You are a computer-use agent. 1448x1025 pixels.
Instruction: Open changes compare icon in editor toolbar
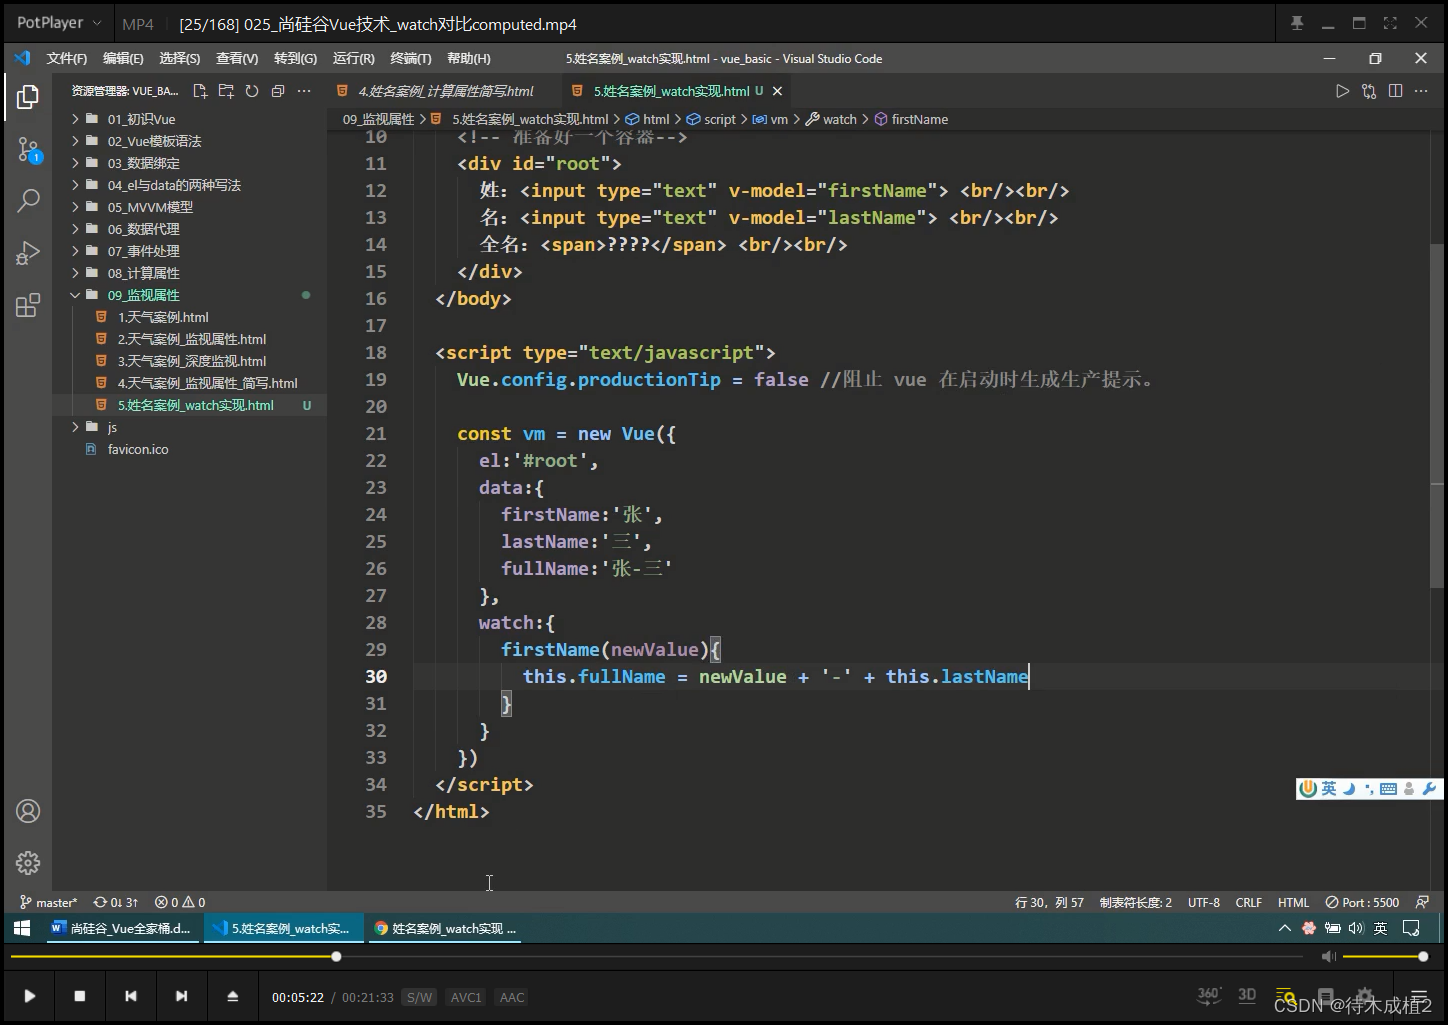point(1369,91)
